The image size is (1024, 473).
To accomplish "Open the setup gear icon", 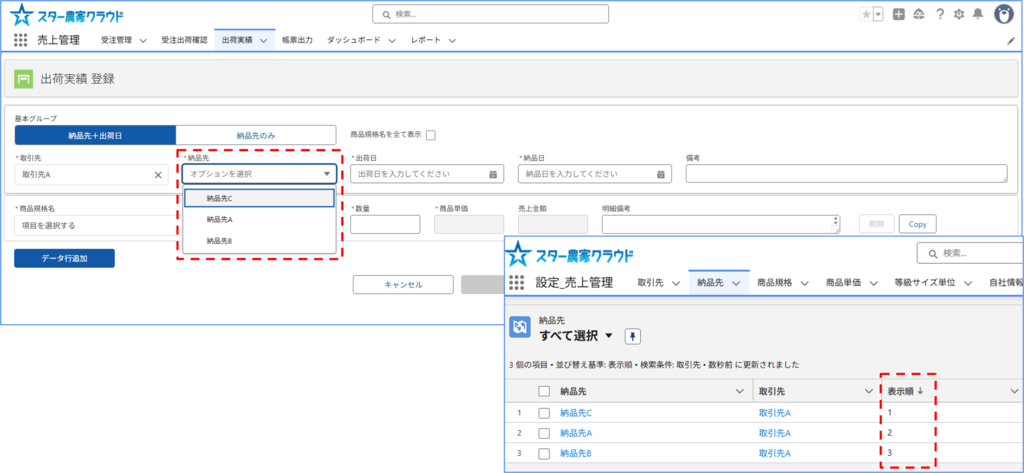I will pyautogui.click(x=958, y=14).
